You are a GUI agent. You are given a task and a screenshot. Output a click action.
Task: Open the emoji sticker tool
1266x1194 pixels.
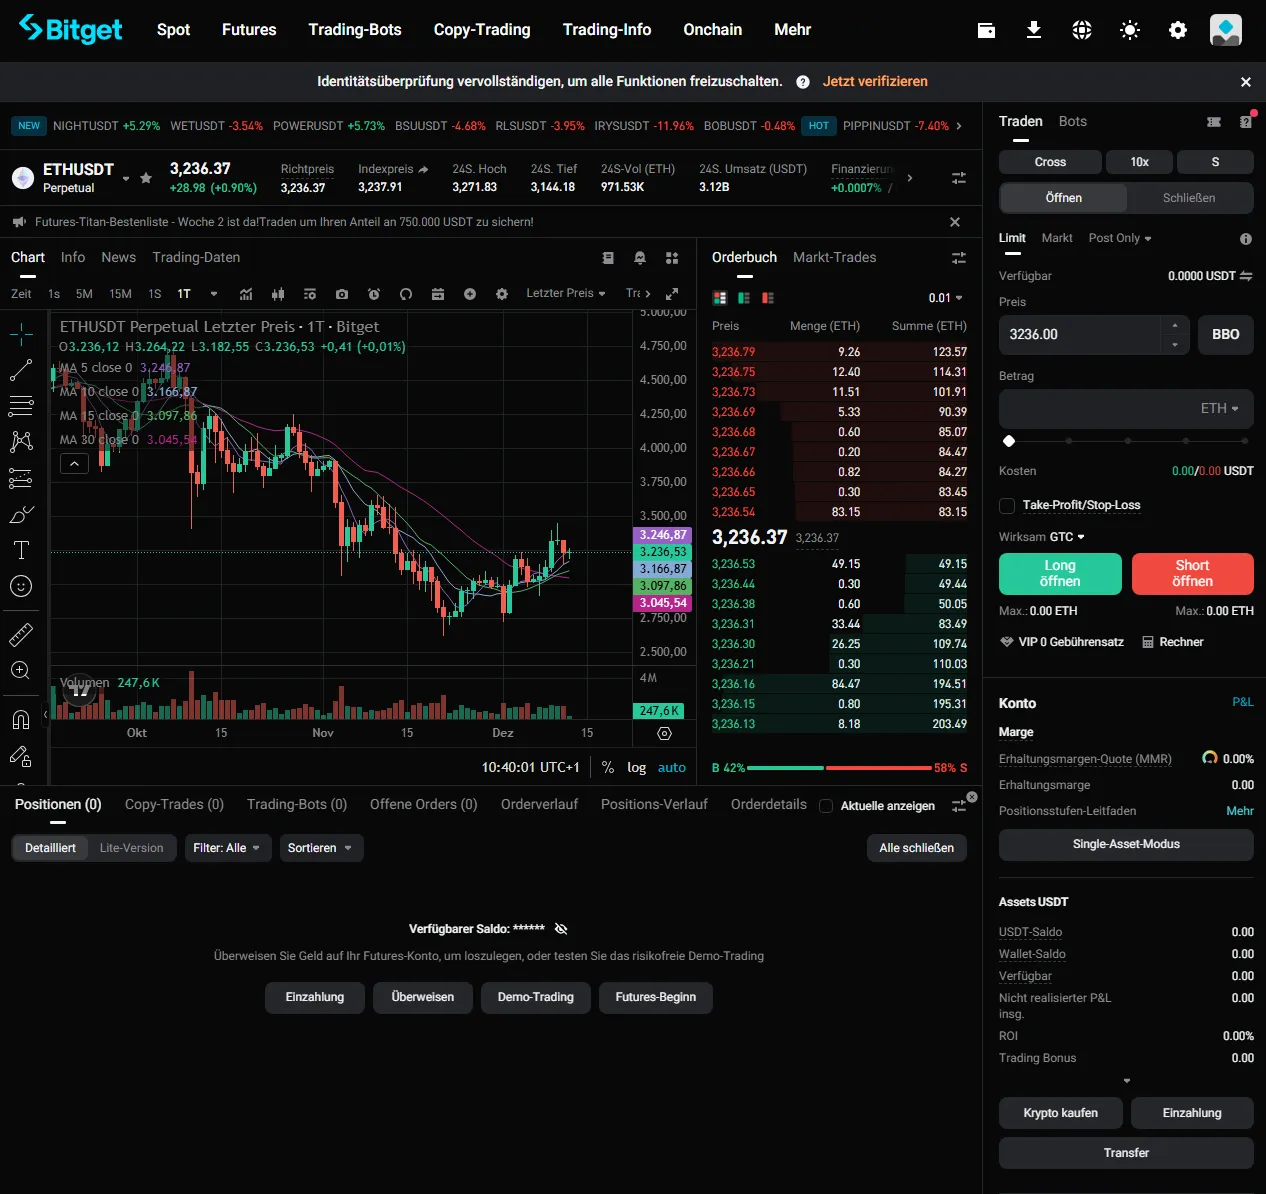(21, 586)
